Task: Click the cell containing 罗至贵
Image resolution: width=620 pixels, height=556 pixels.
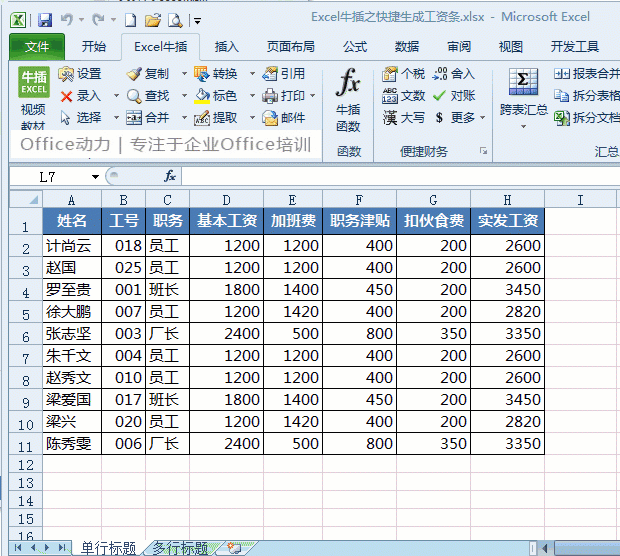Action: (x=72, y=290)
